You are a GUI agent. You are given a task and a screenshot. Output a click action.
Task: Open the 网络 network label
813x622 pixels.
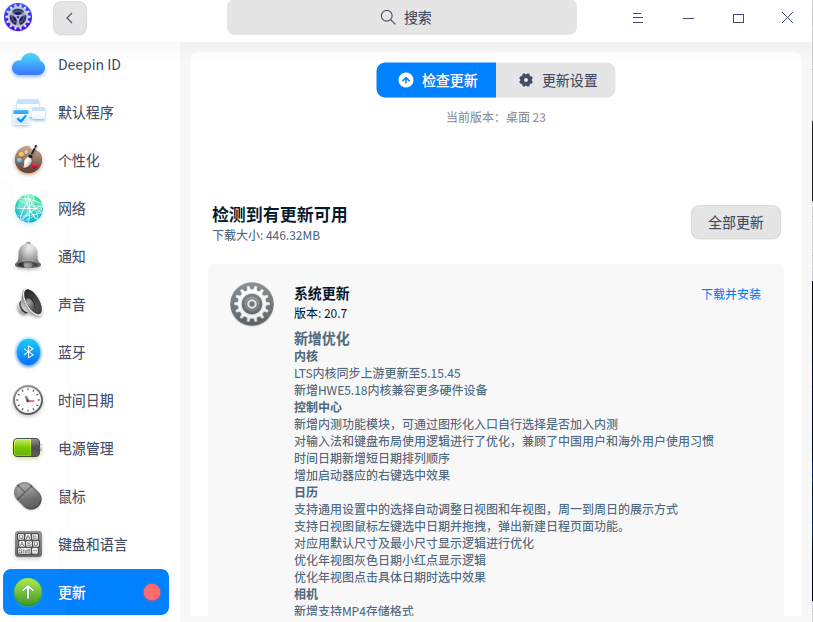tap(72, 209)
